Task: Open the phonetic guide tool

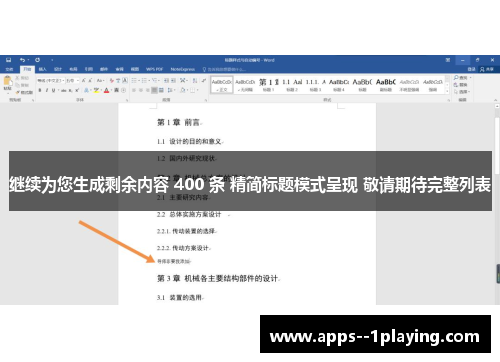Action: pos(118,81)
